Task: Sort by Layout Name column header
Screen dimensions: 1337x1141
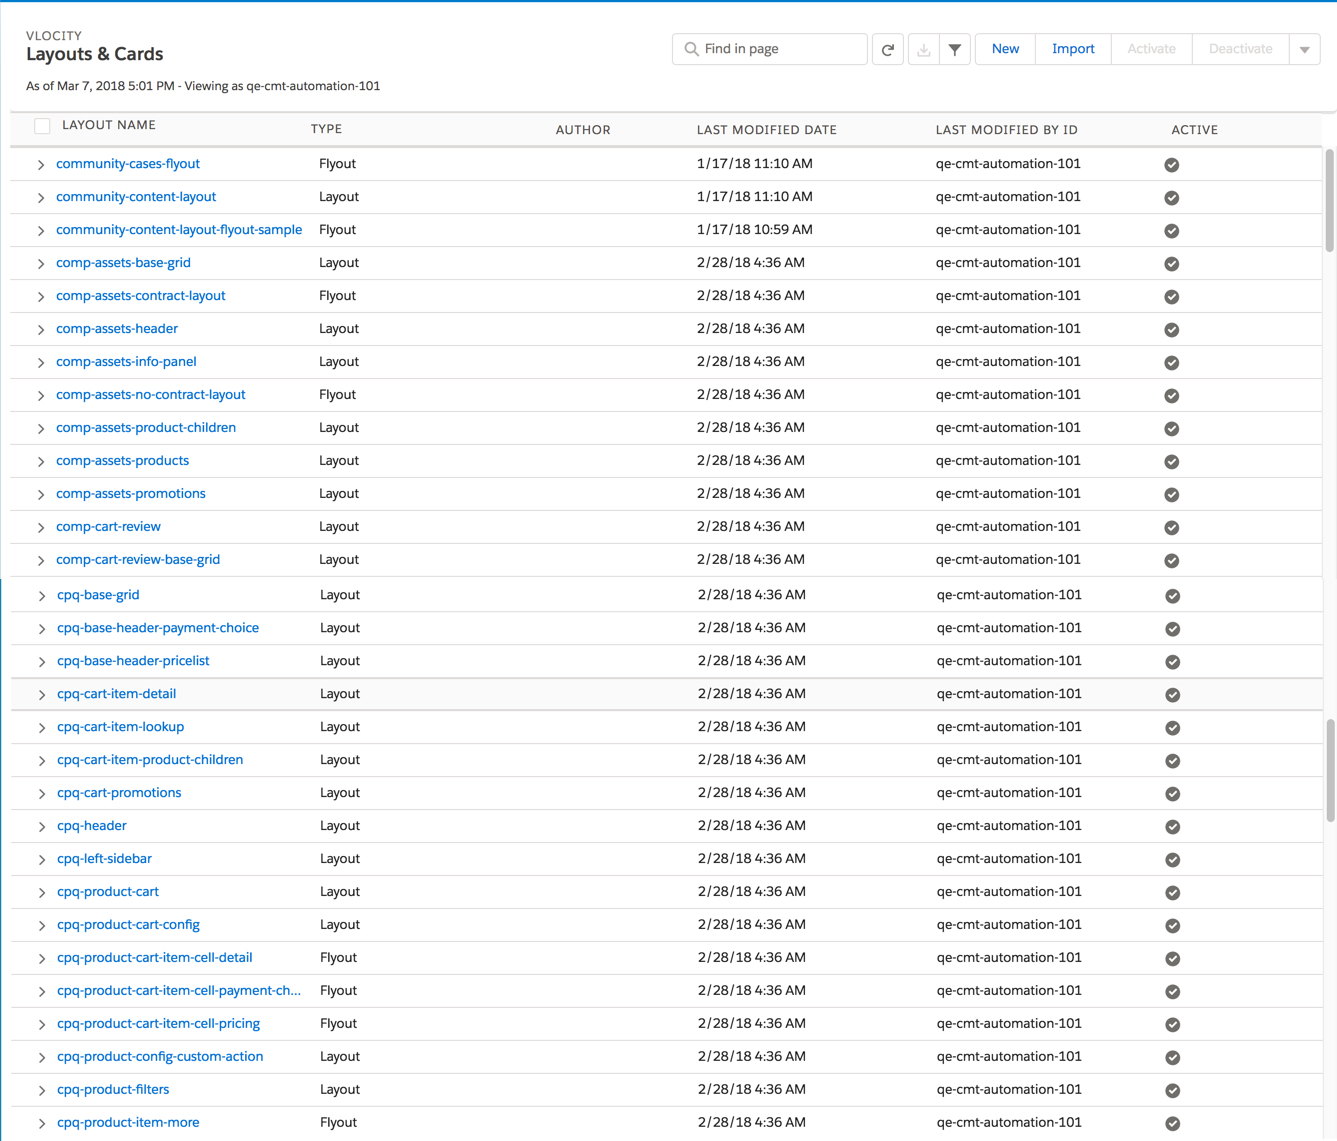Action: click(109, 126)
